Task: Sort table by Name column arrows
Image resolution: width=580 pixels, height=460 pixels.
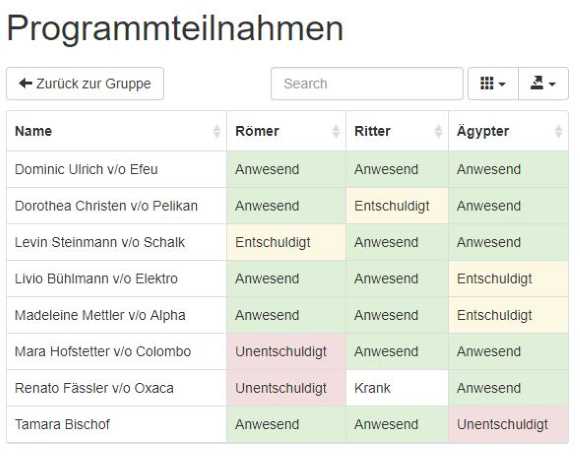Action: point(217,131)
